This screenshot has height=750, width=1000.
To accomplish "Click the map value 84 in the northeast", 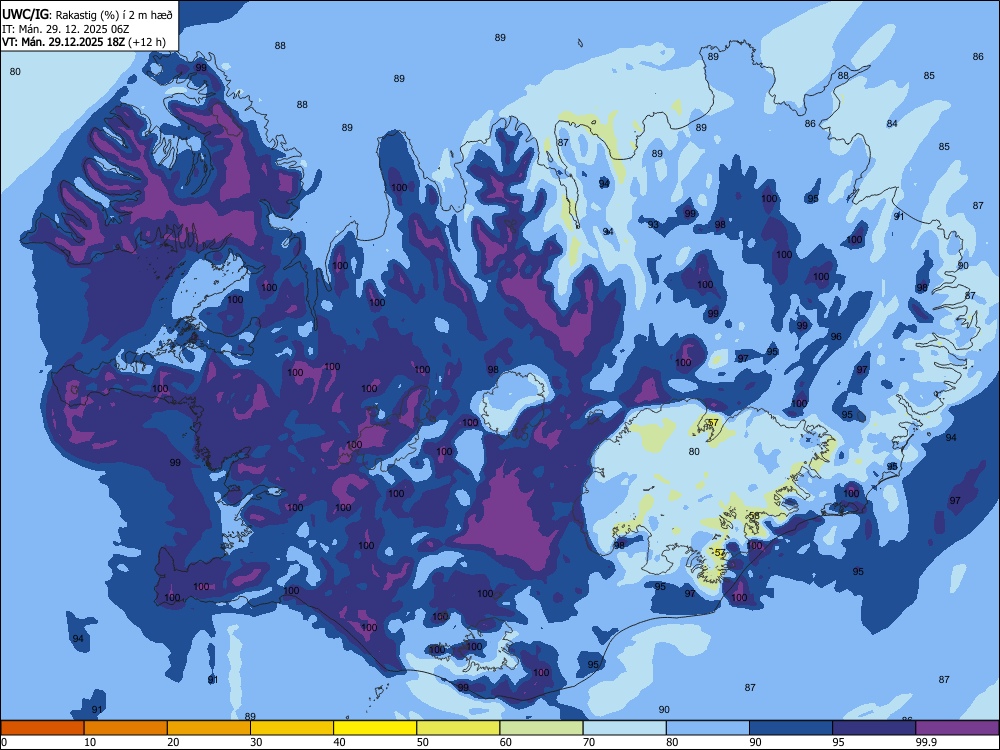I will coord(892,123).
